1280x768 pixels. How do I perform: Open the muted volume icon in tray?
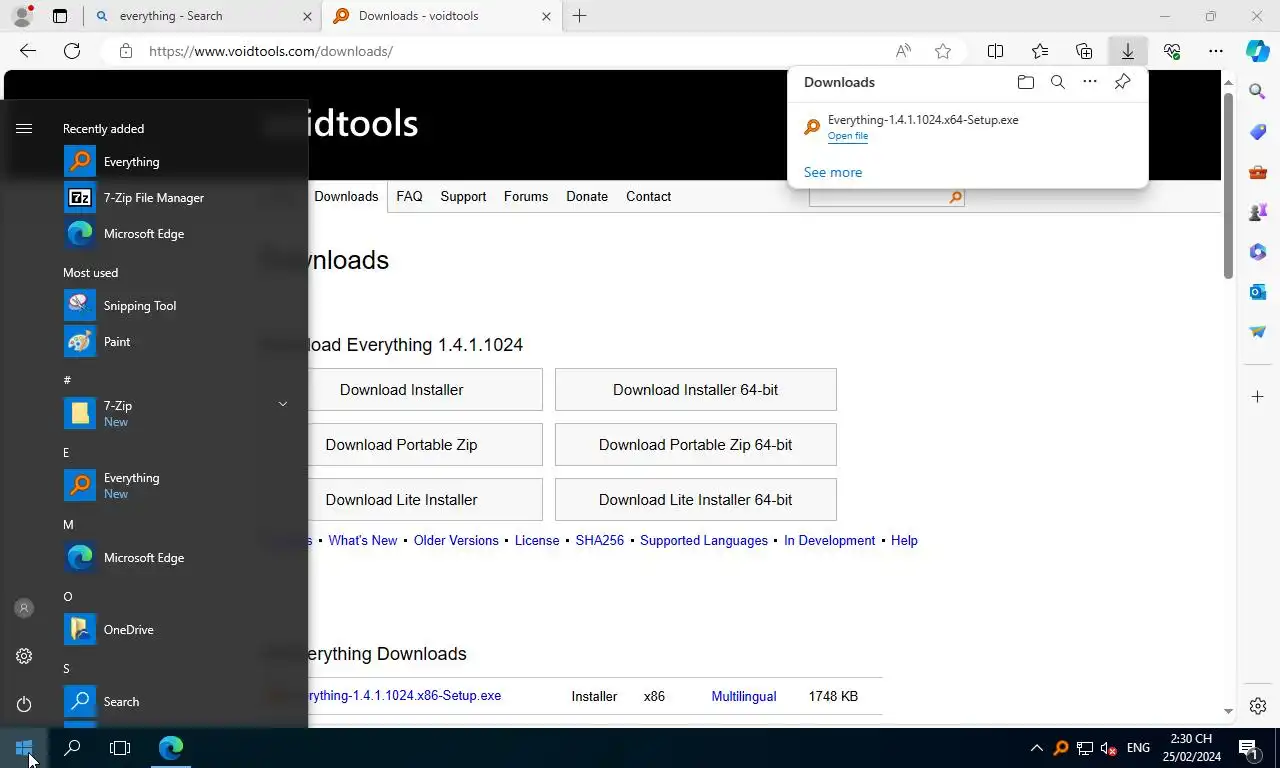point(1108,748)
